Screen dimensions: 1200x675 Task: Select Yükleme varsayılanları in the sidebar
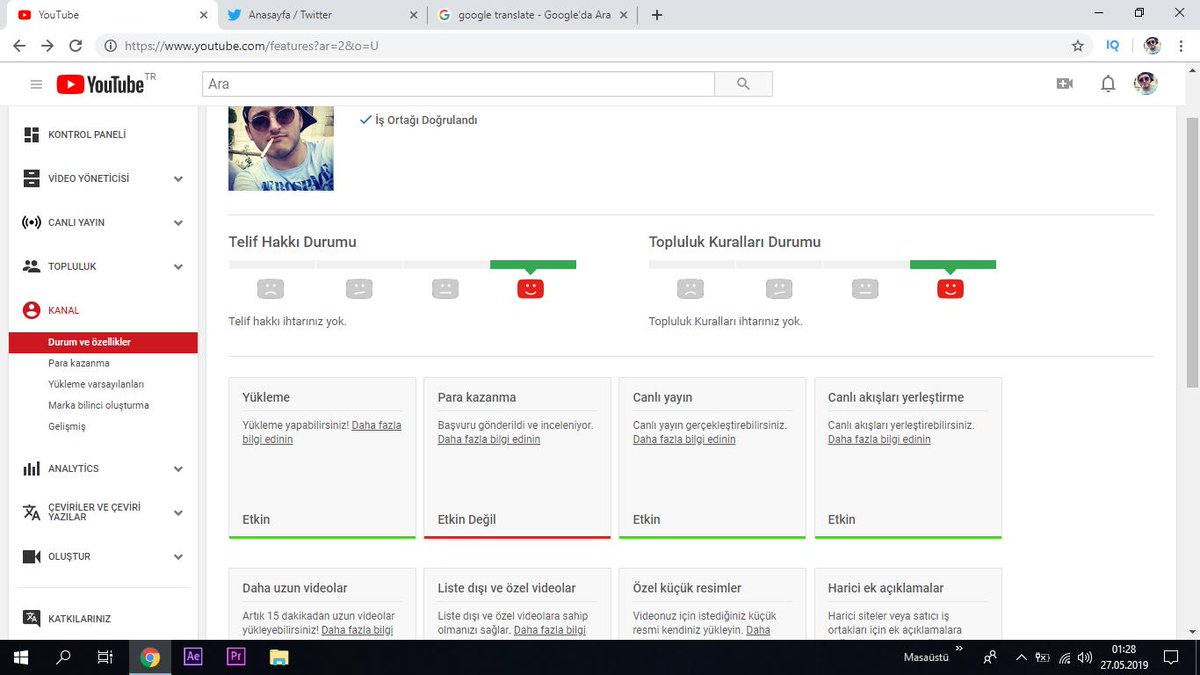tap(96, 384)
